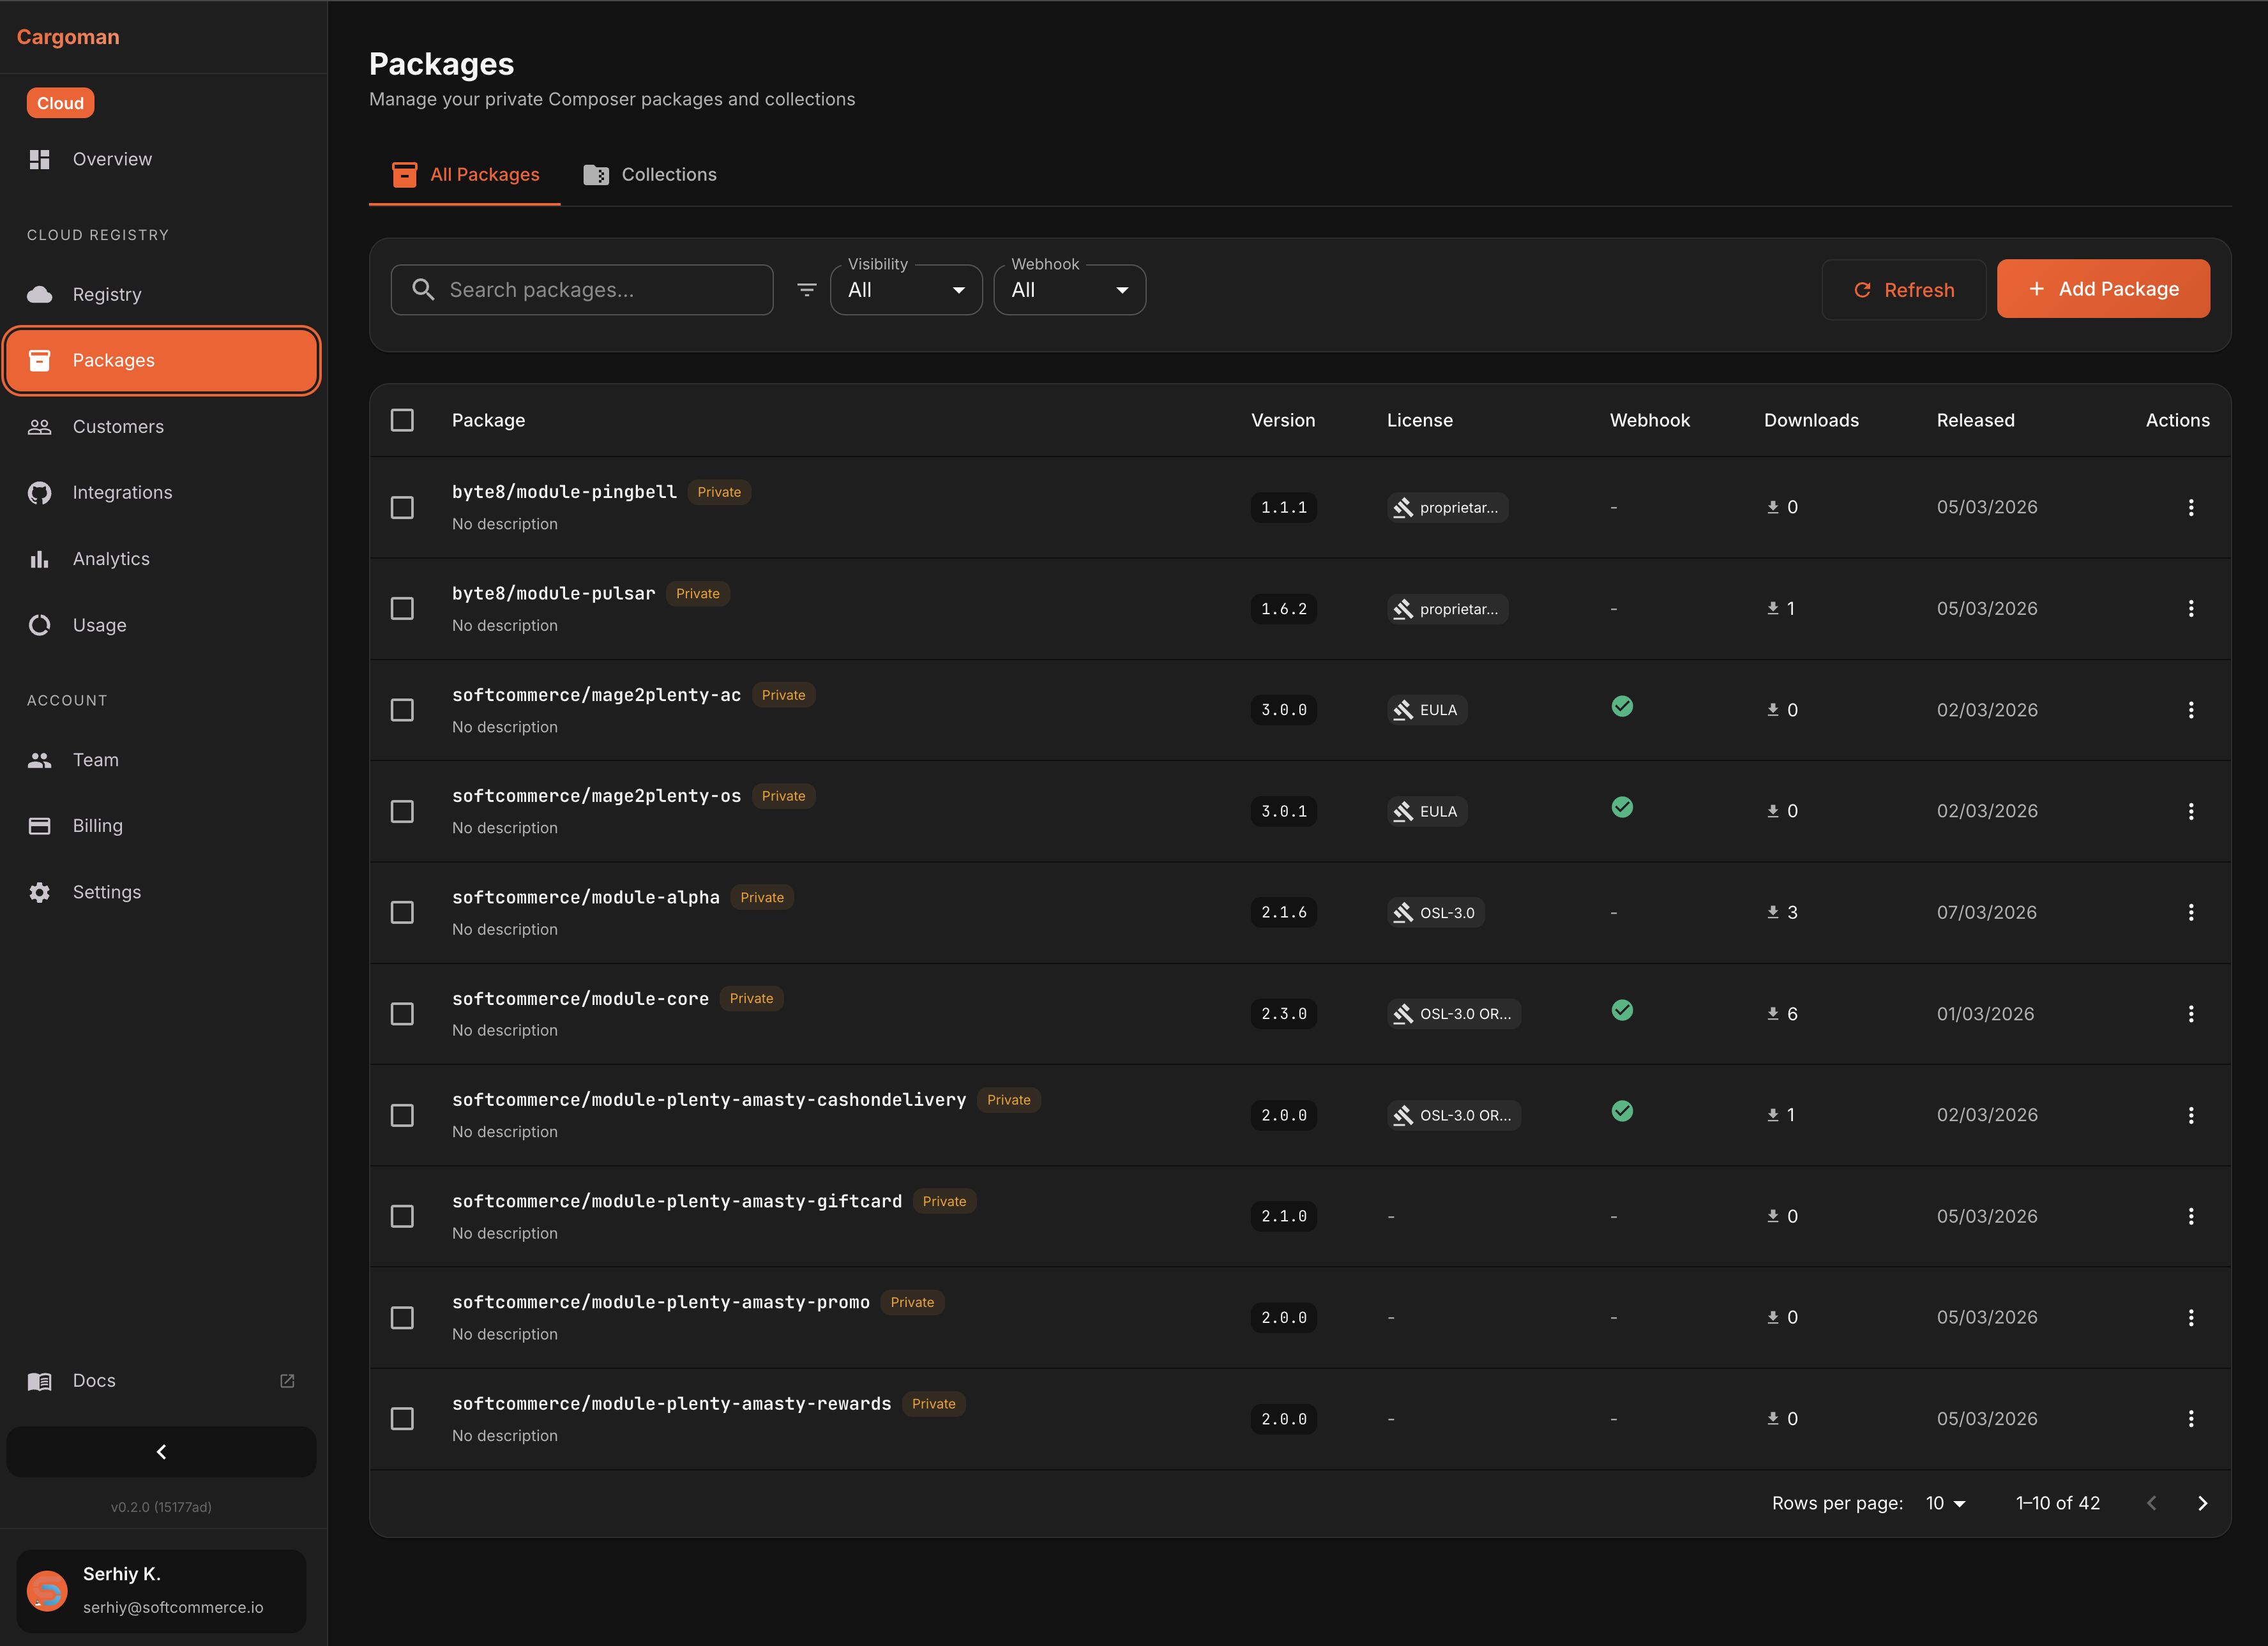Open row actions for byte8/module-pingbell
Viewport: 2268px width, 1646px height.
(2191, 507)
